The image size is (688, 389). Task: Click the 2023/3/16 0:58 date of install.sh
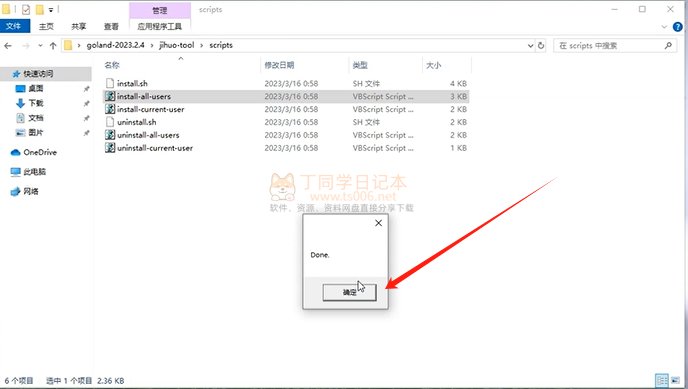coord(291,83)
